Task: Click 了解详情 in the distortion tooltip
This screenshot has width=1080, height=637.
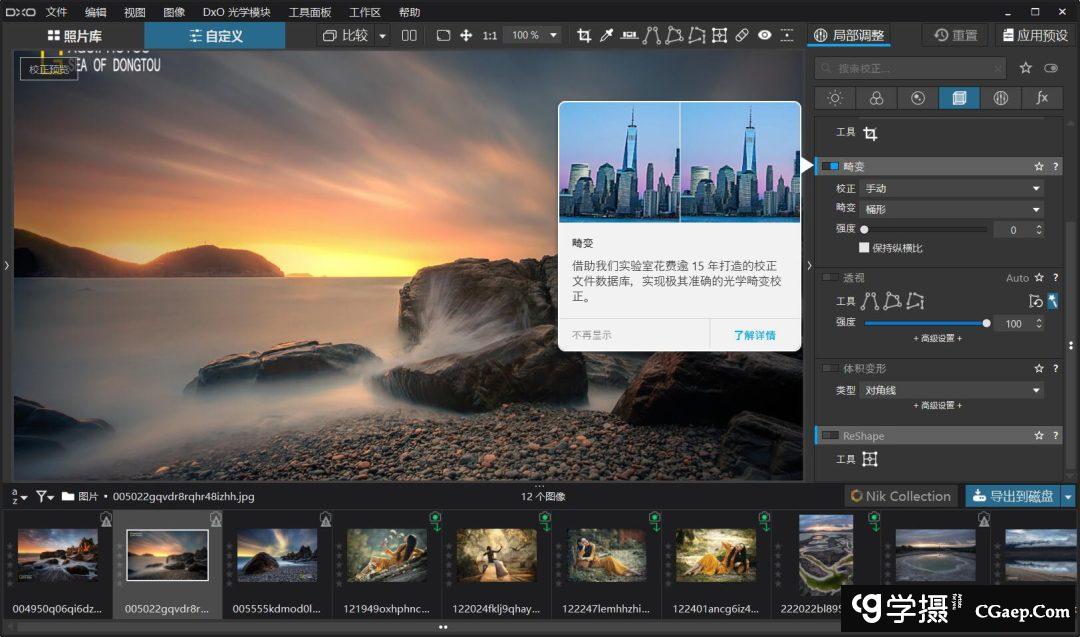Action: coord(754,335)
